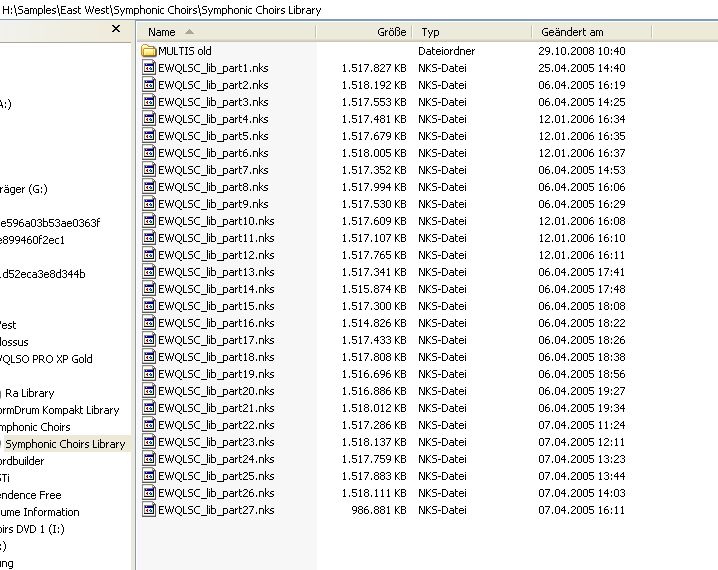
Task: Click the EWQLSC_lib_part17.nks file icon
Action: pos(149,340)
